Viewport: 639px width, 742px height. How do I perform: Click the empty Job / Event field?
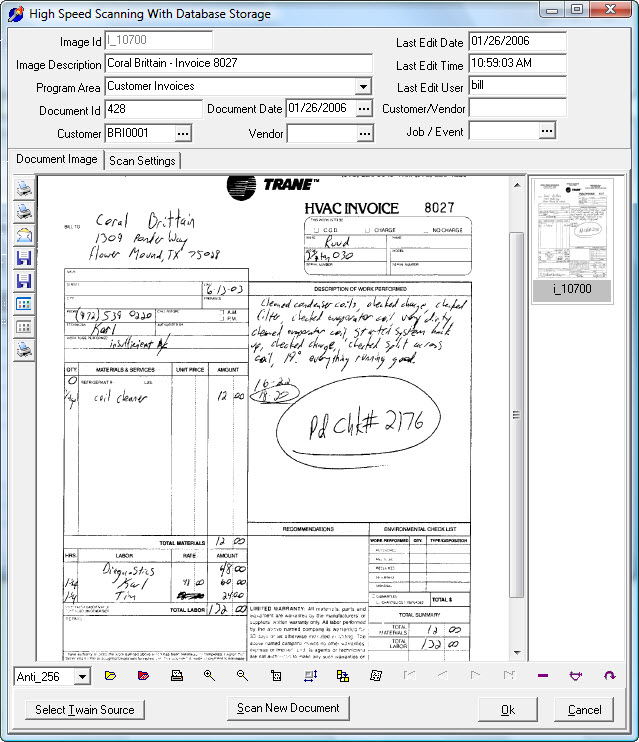pyautogui.click(x=504, y=131)
